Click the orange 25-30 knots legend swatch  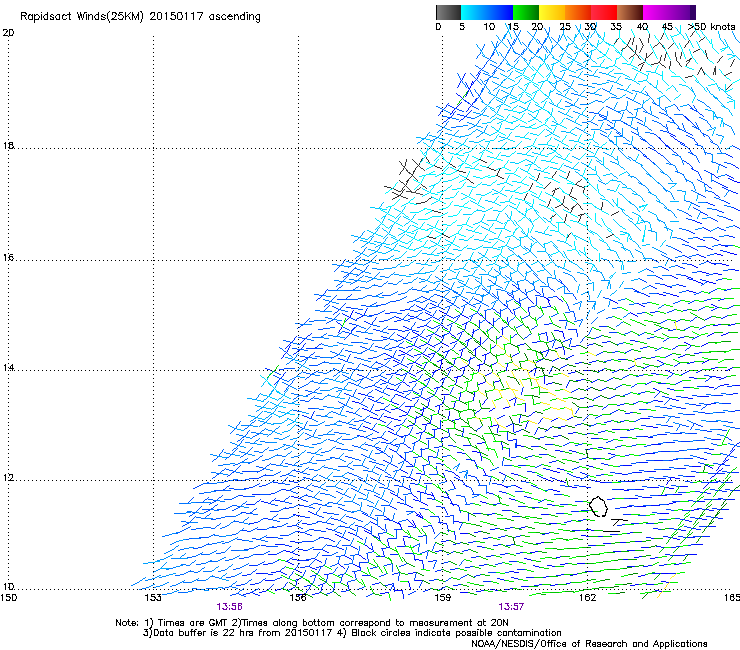point(578,12)
